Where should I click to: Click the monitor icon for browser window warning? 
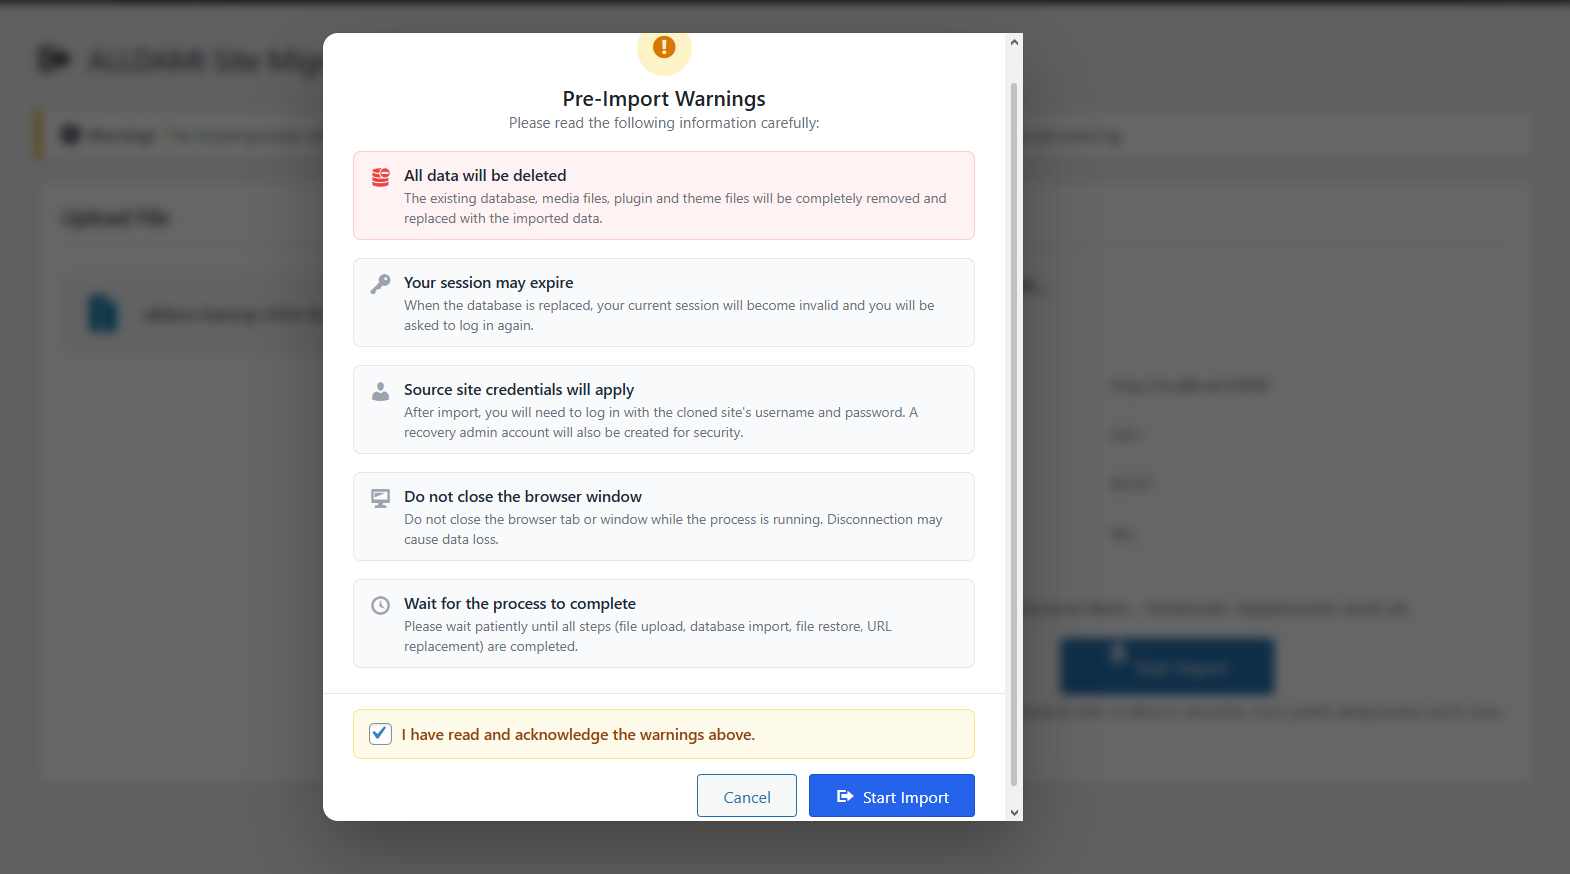[381, 498]
